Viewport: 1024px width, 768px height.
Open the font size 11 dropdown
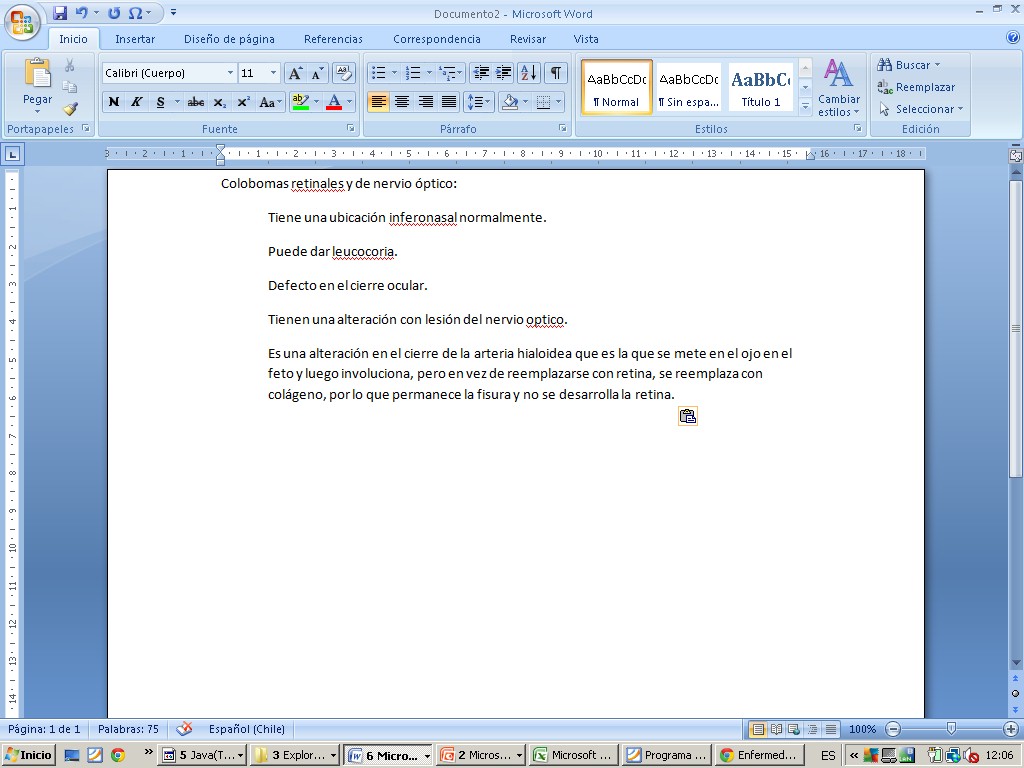(x=273, y=73)
